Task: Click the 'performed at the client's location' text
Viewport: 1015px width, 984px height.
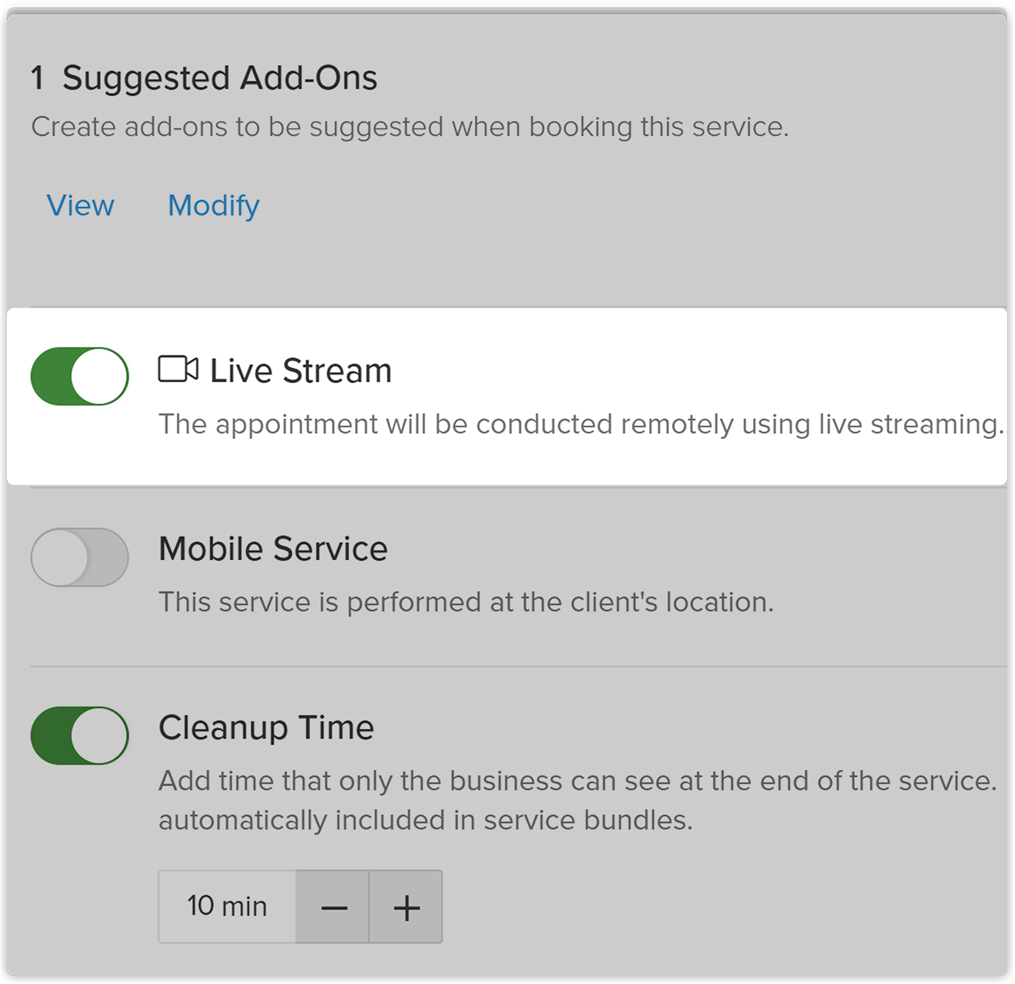Action: [x=561, y=602]
